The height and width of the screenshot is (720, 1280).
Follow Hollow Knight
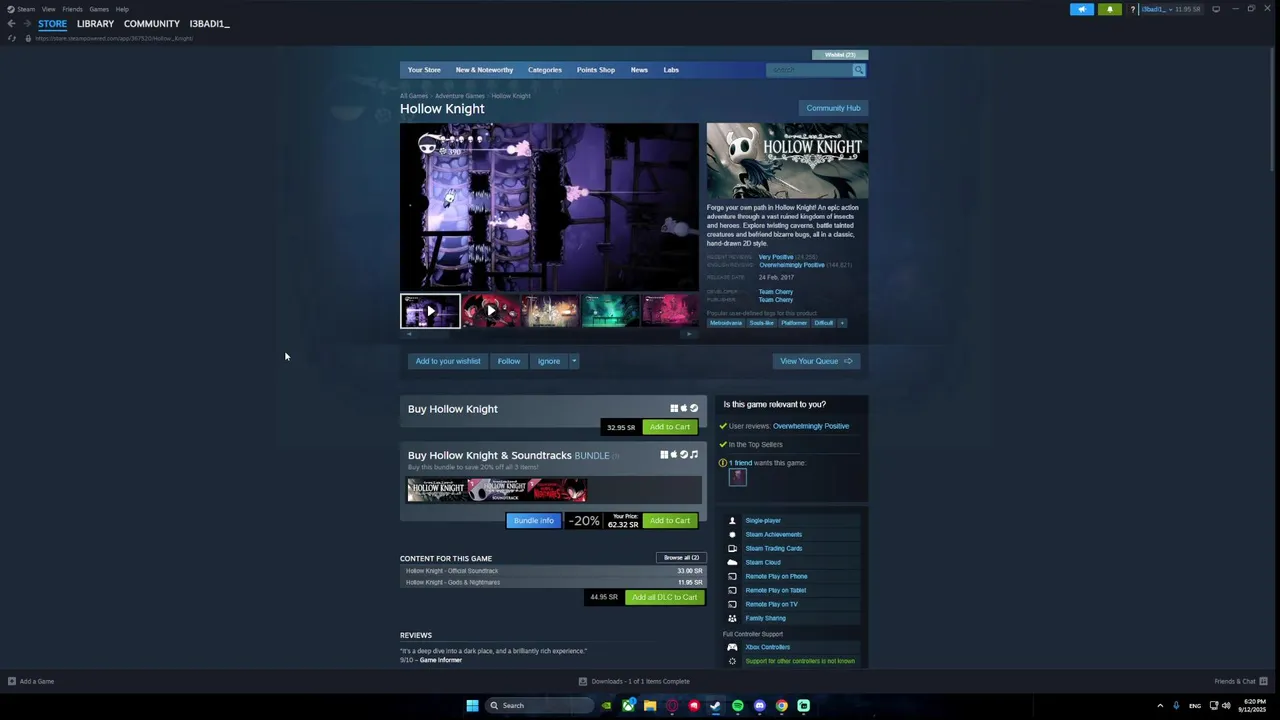509,361
